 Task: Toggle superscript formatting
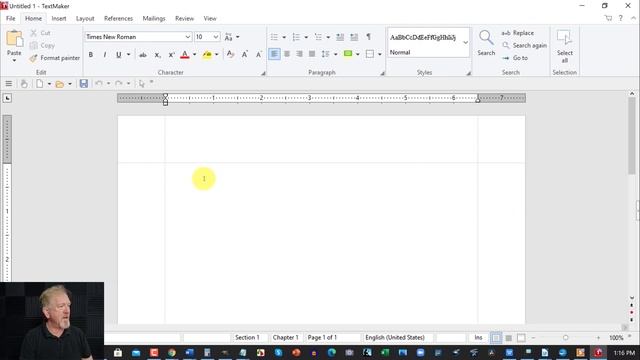tap(171, 54)
